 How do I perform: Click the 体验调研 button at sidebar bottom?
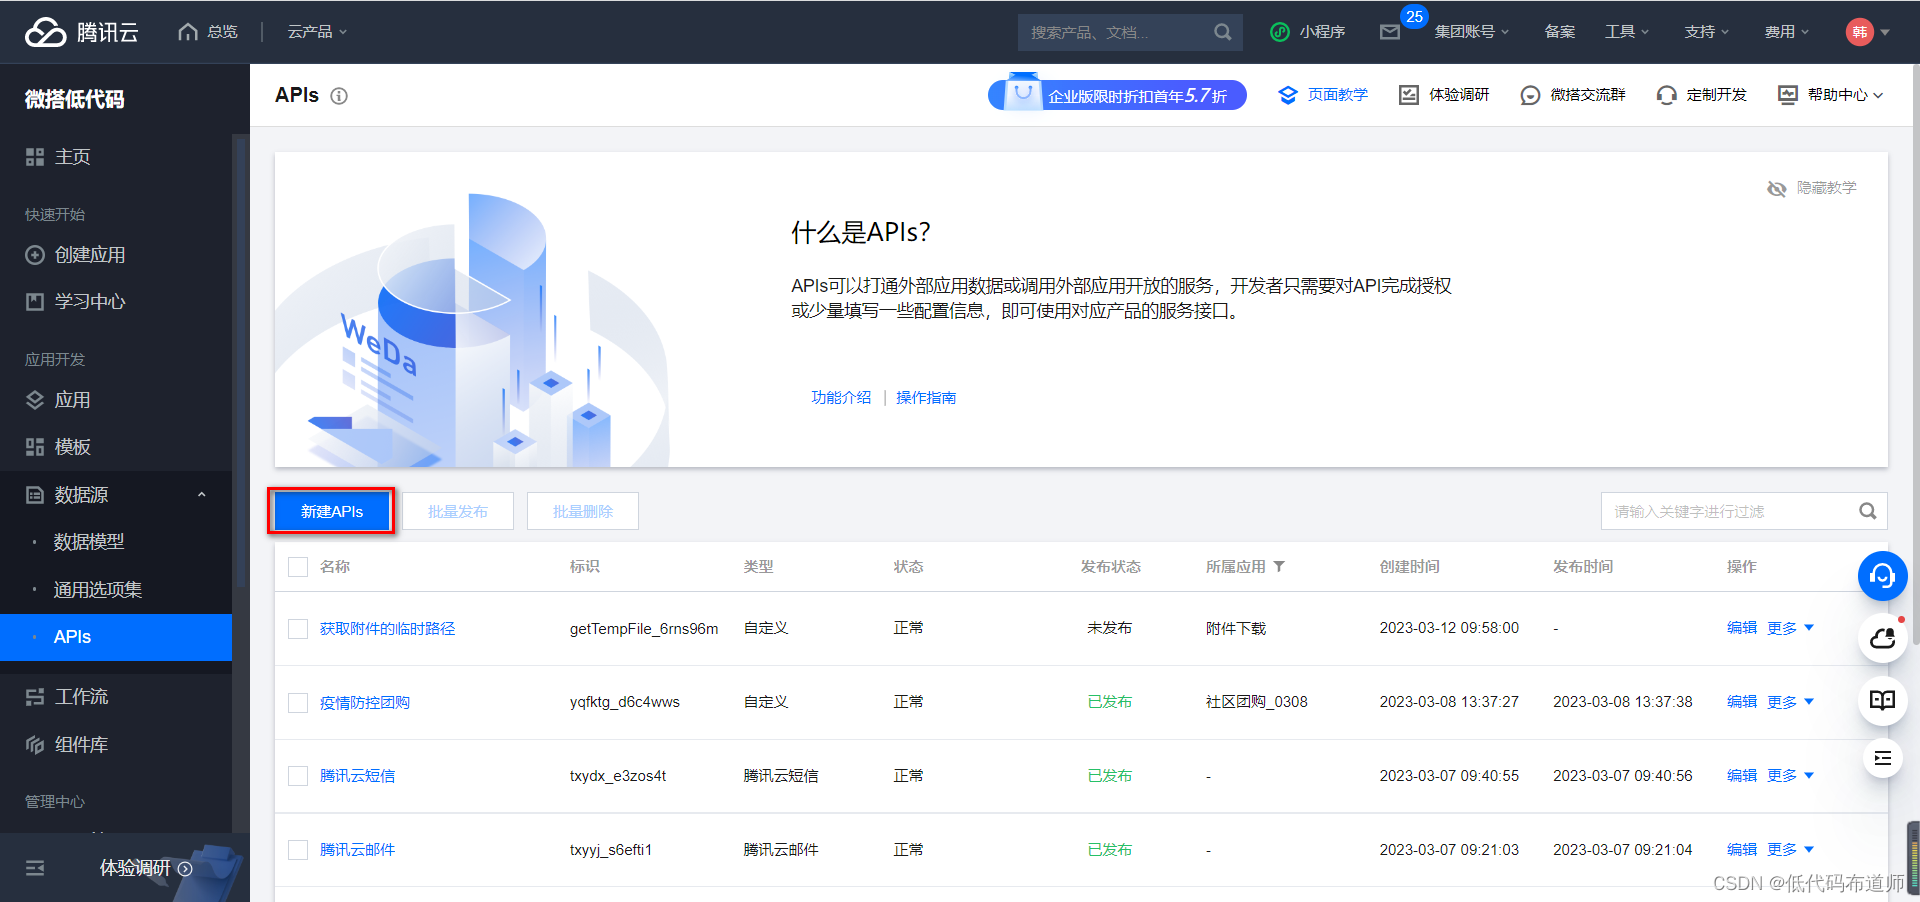(x=146, y=868)
